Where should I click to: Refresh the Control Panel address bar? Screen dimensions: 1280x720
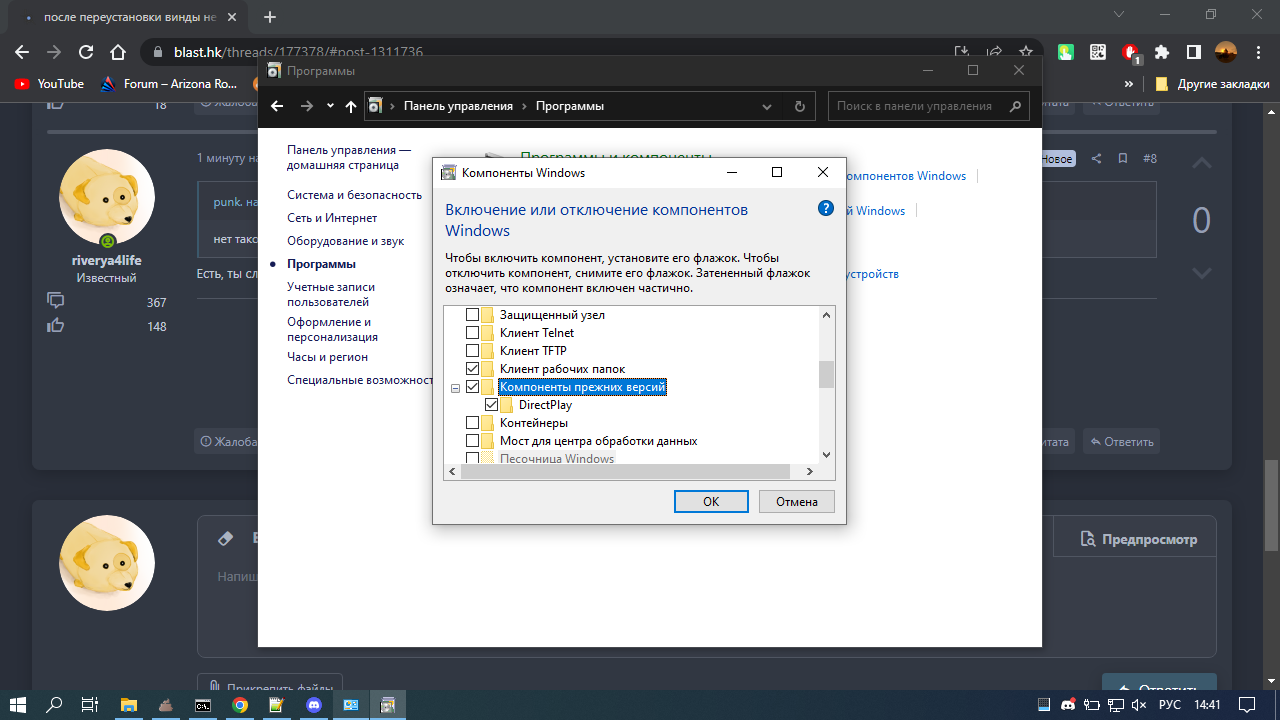point(799,106)
